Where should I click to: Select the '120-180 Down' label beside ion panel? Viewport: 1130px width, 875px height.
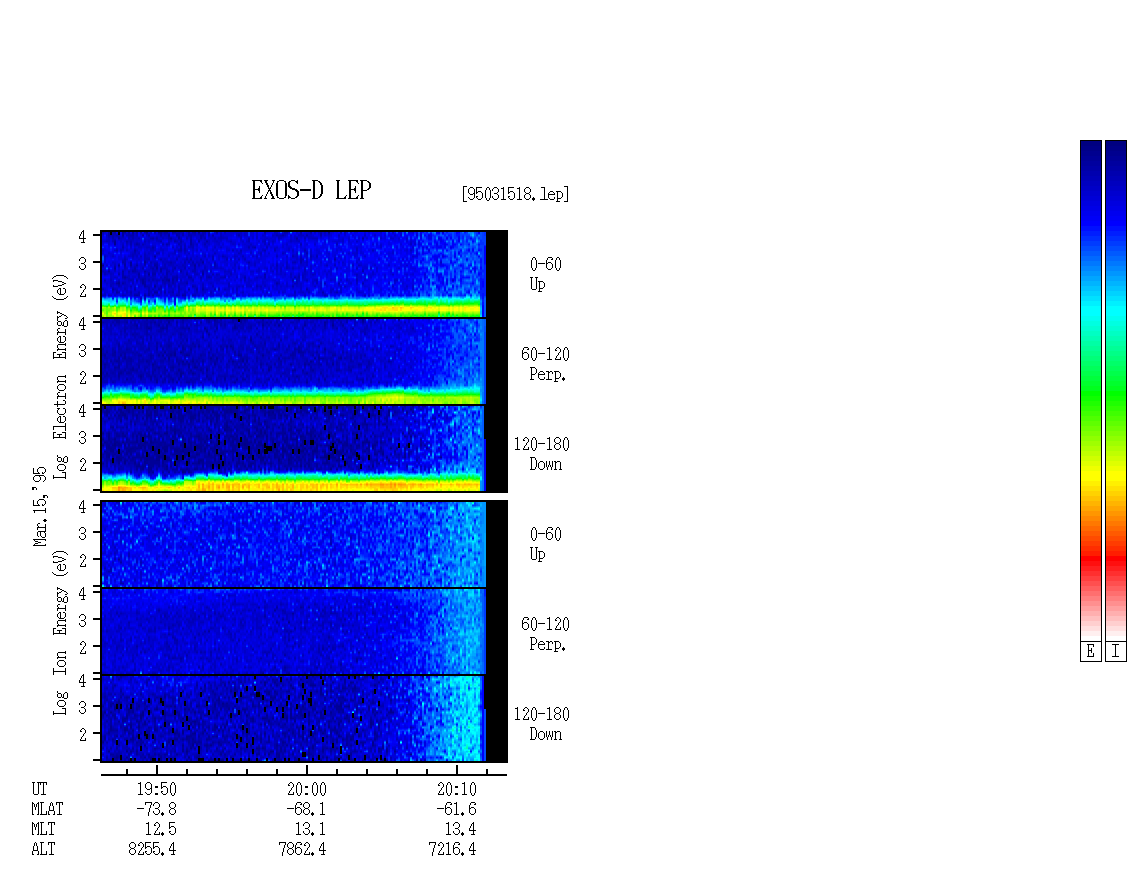click(542, 724)
